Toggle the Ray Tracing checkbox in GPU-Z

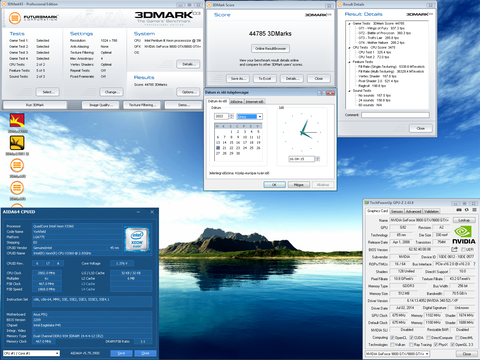(411, 344)
